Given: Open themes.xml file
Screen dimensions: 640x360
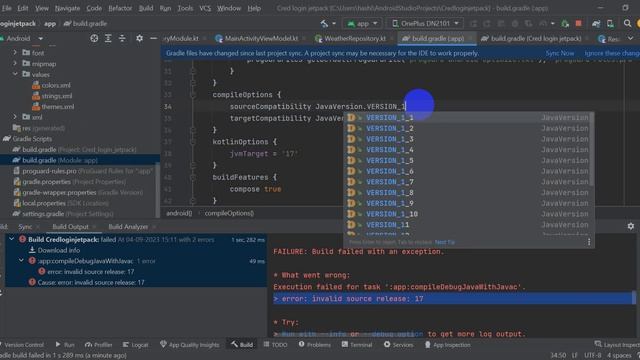Looking at the screenshot, I should click(53, 107).
